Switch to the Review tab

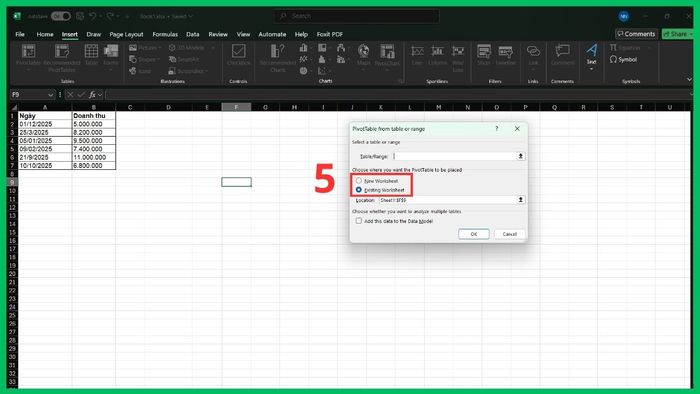point(218,34)
